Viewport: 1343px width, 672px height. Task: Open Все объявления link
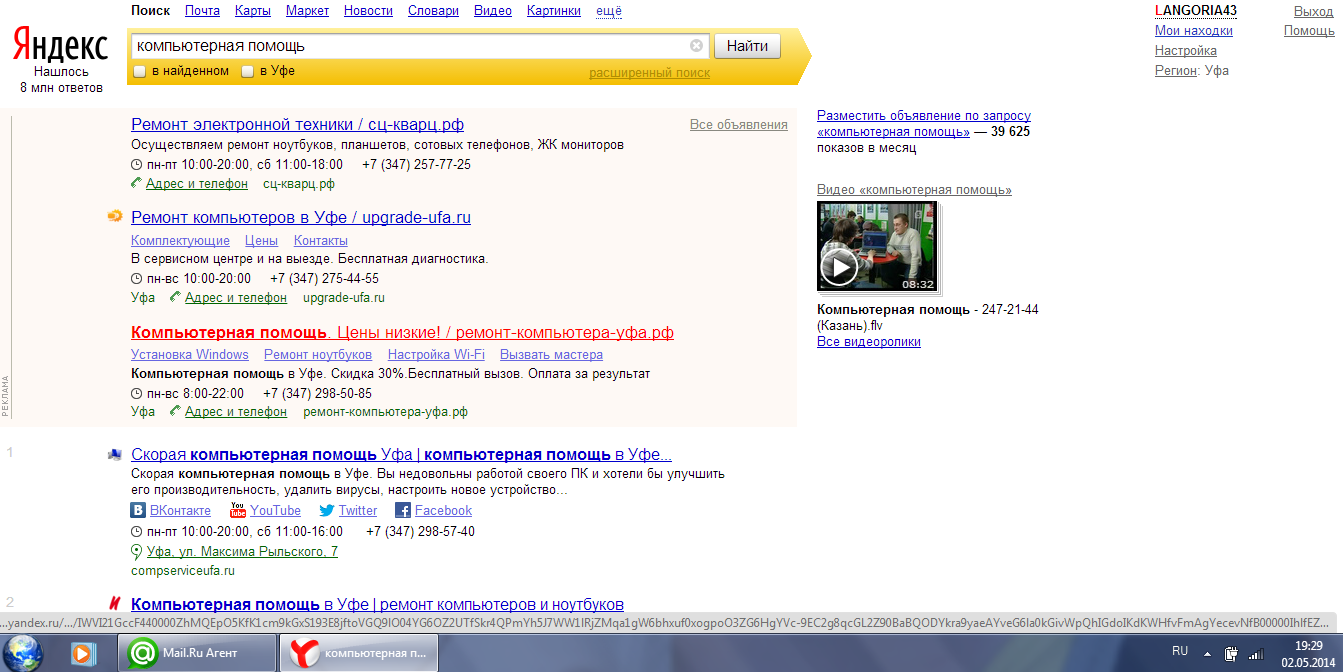coord(739,125)
